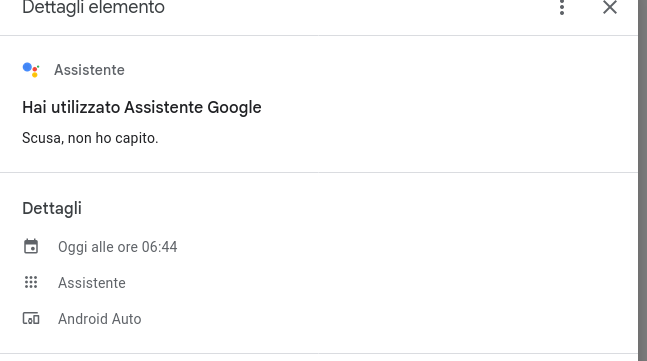Click the divider line above the Dettagli heading
This screenshot has height=361, width=647.
click(319, 172)
